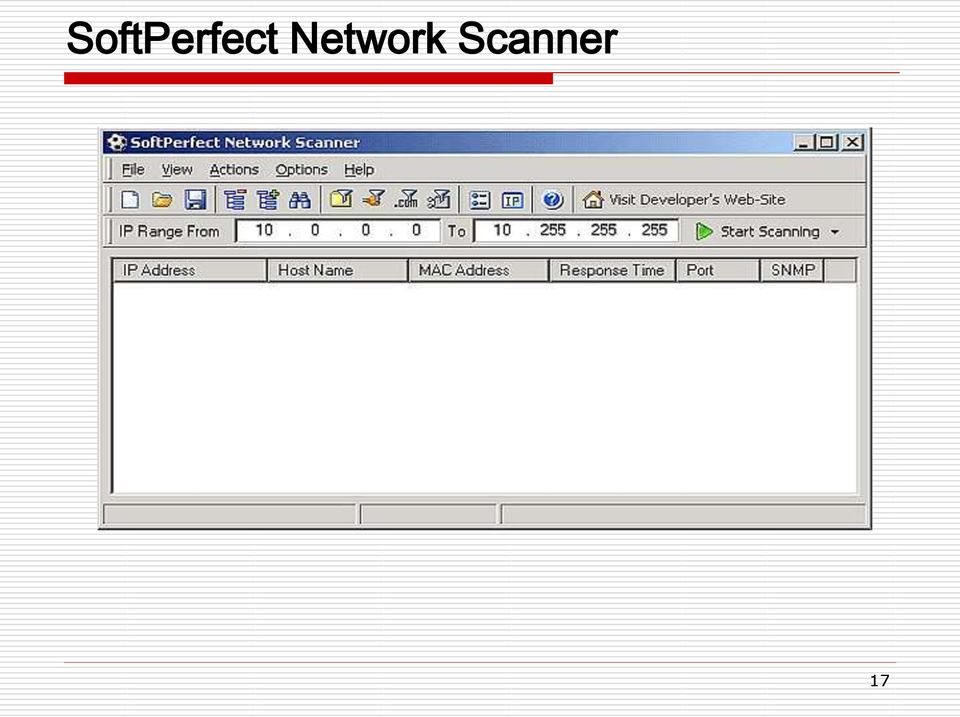Open the File menu
Screen dimensions: 960x717
click(x=133, y=170)
